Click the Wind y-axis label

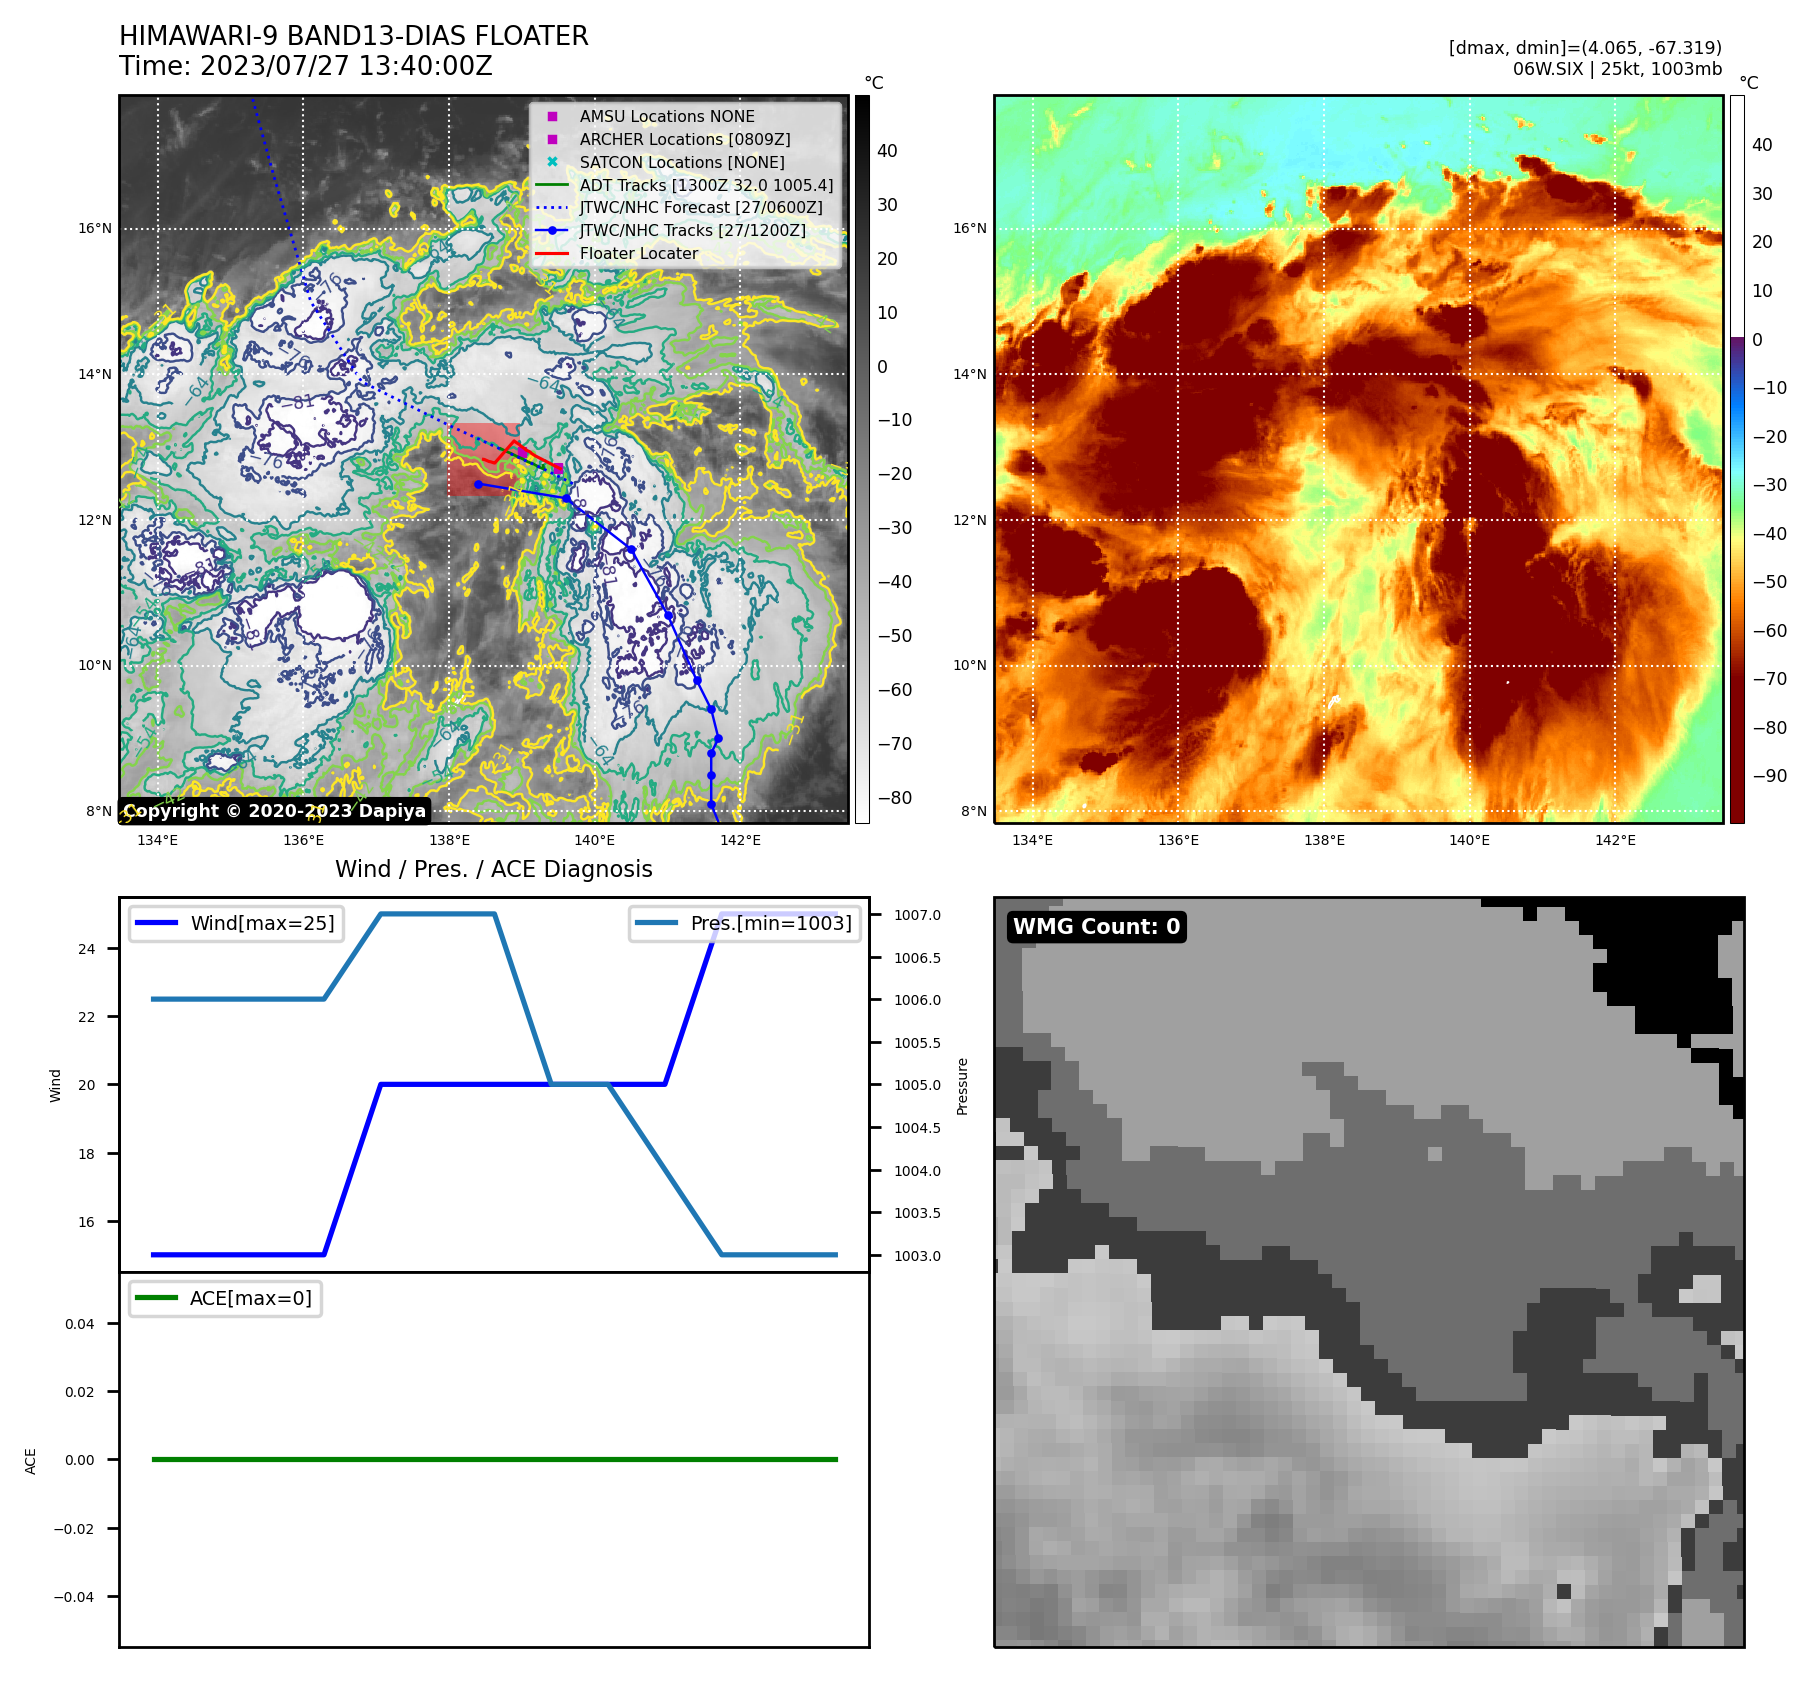click(x=56, y=1086)
